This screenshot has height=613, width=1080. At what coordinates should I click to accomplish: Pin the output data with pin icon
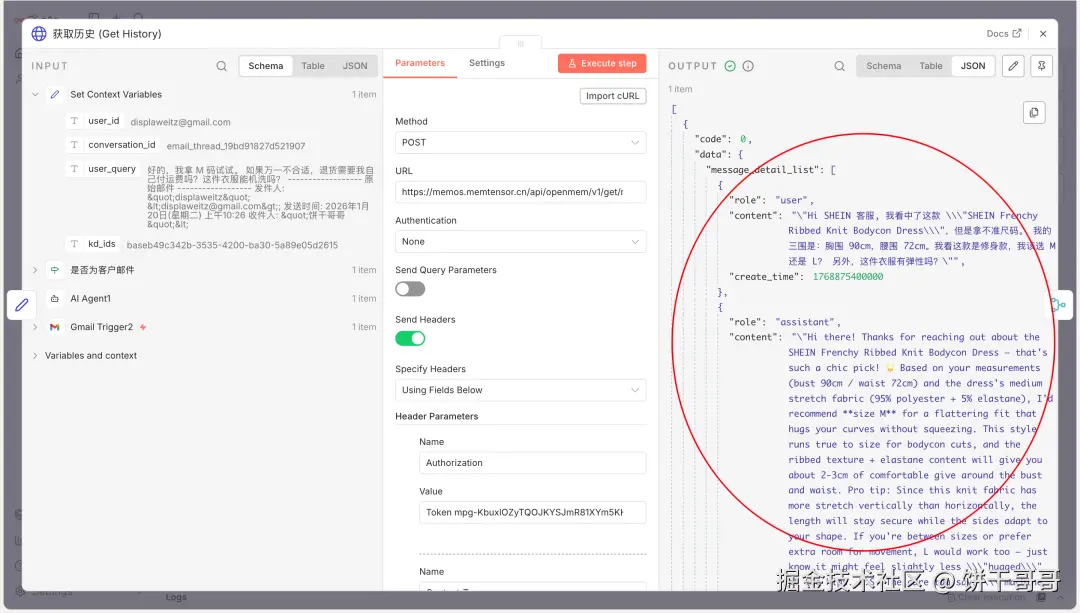click(1042, 66)
